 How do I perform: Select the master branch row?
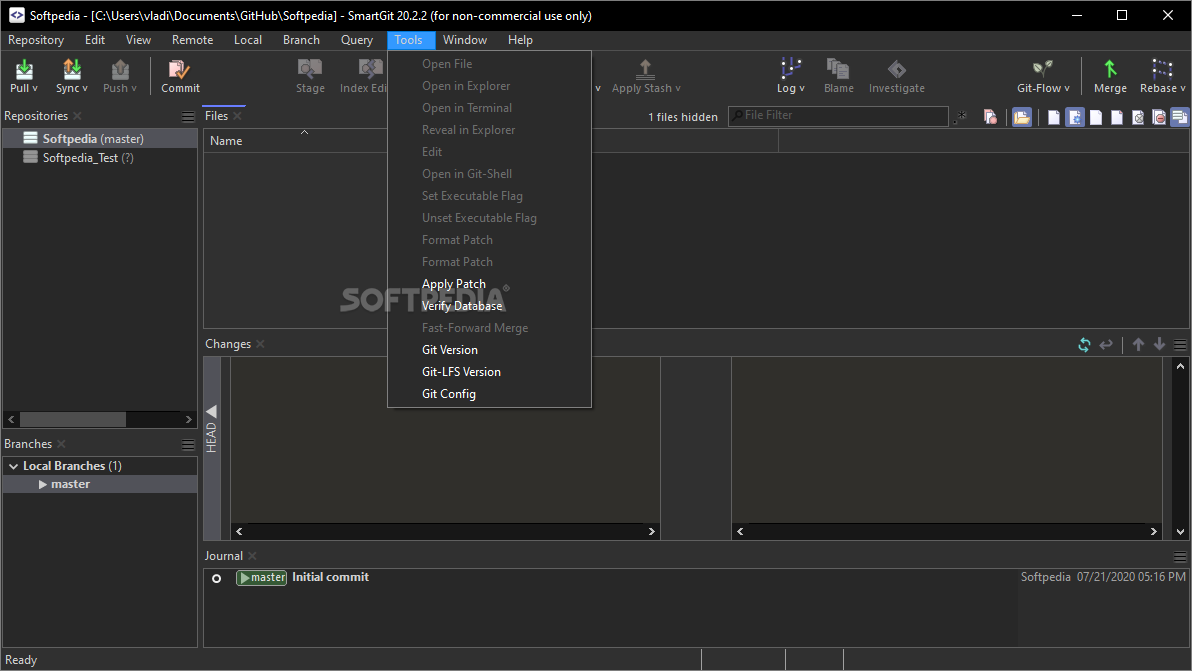pyautogui.click(x=100, y=484)
